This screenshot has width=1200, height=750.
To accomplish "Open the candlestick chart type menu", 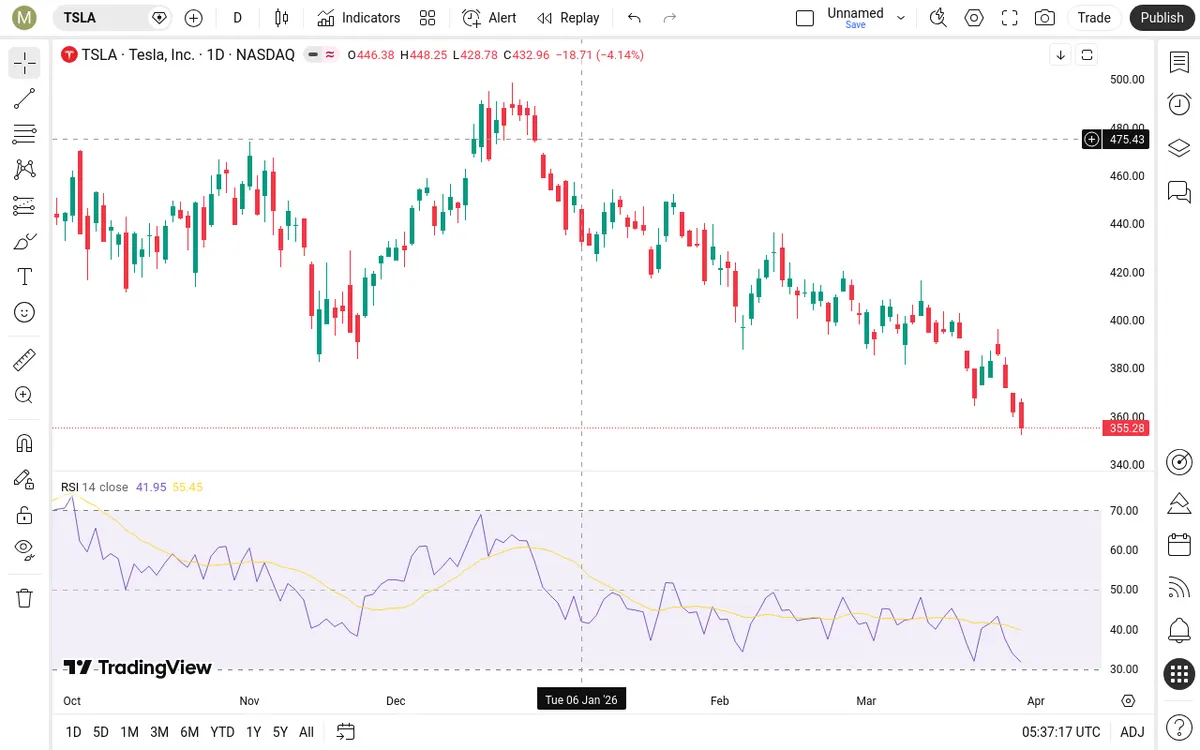I will click(x=281, y=18).
